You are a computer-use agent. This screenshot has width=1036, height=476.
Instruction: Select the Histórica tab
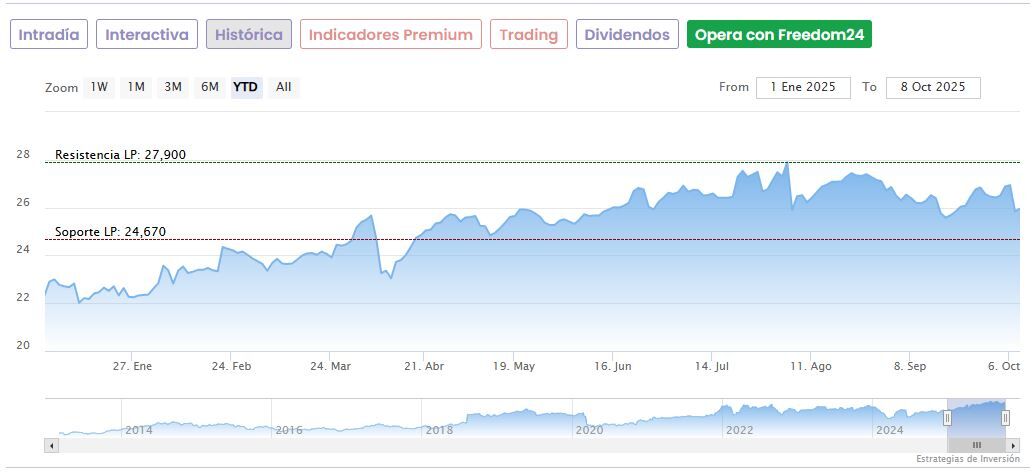[249, 35]
